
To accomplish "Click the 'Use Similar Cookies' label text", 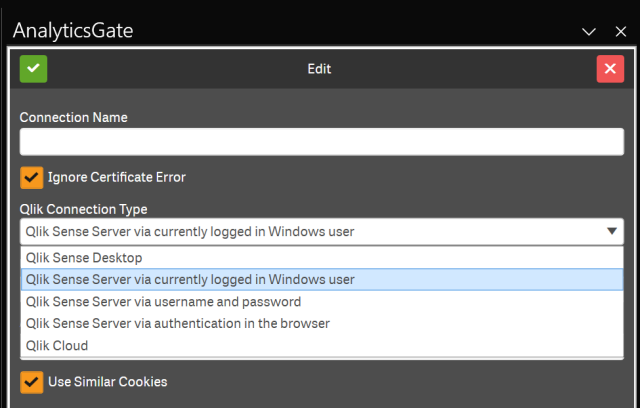I will pos(107,381).
